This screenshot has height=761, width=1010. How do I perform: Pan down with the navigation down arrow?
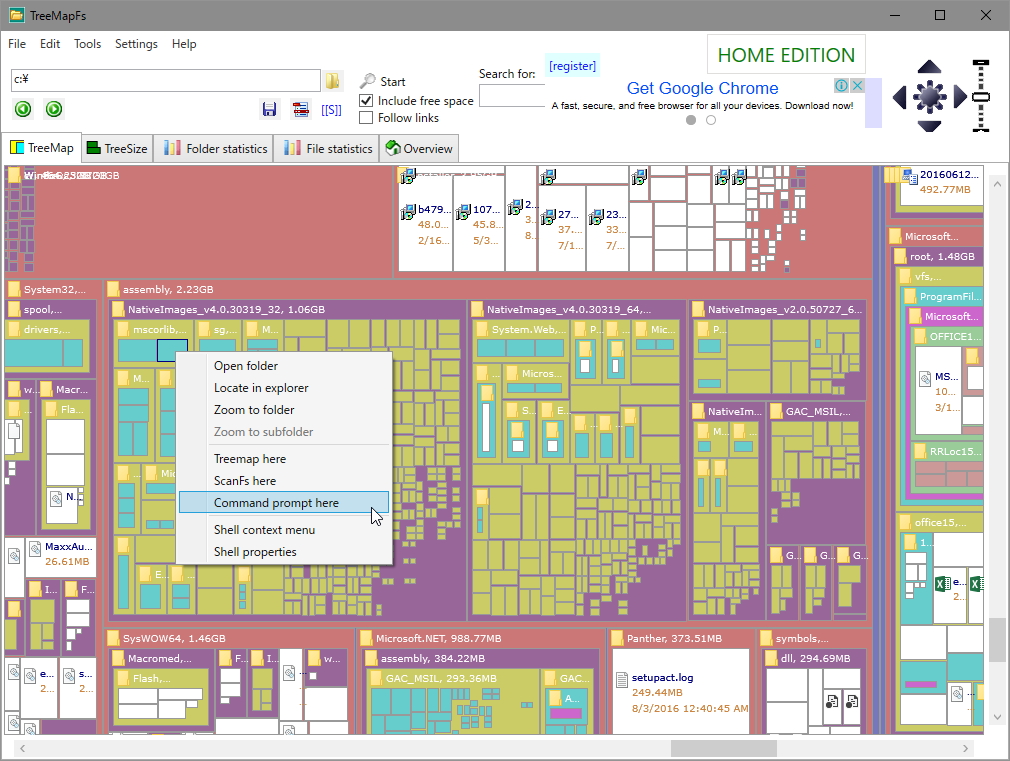(929, 126)
